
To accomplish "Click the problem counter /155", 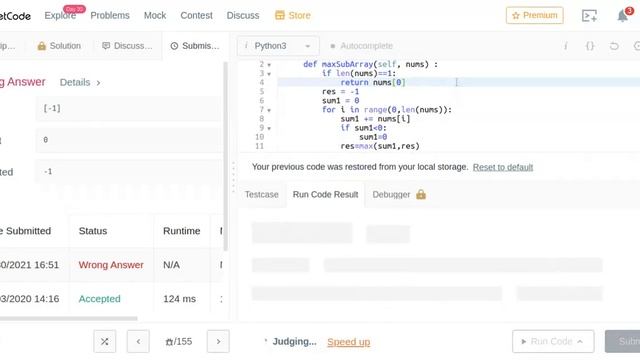I will pyautogui.click(x=179, y=342).
